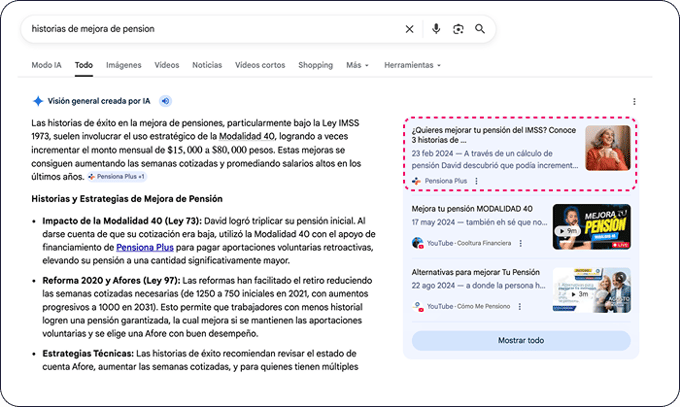Image resolution: width=680 pixels, height=407 pixels.
Task: Click the thumbnail of the woman in orange
Action: click(x=608, y=148)
